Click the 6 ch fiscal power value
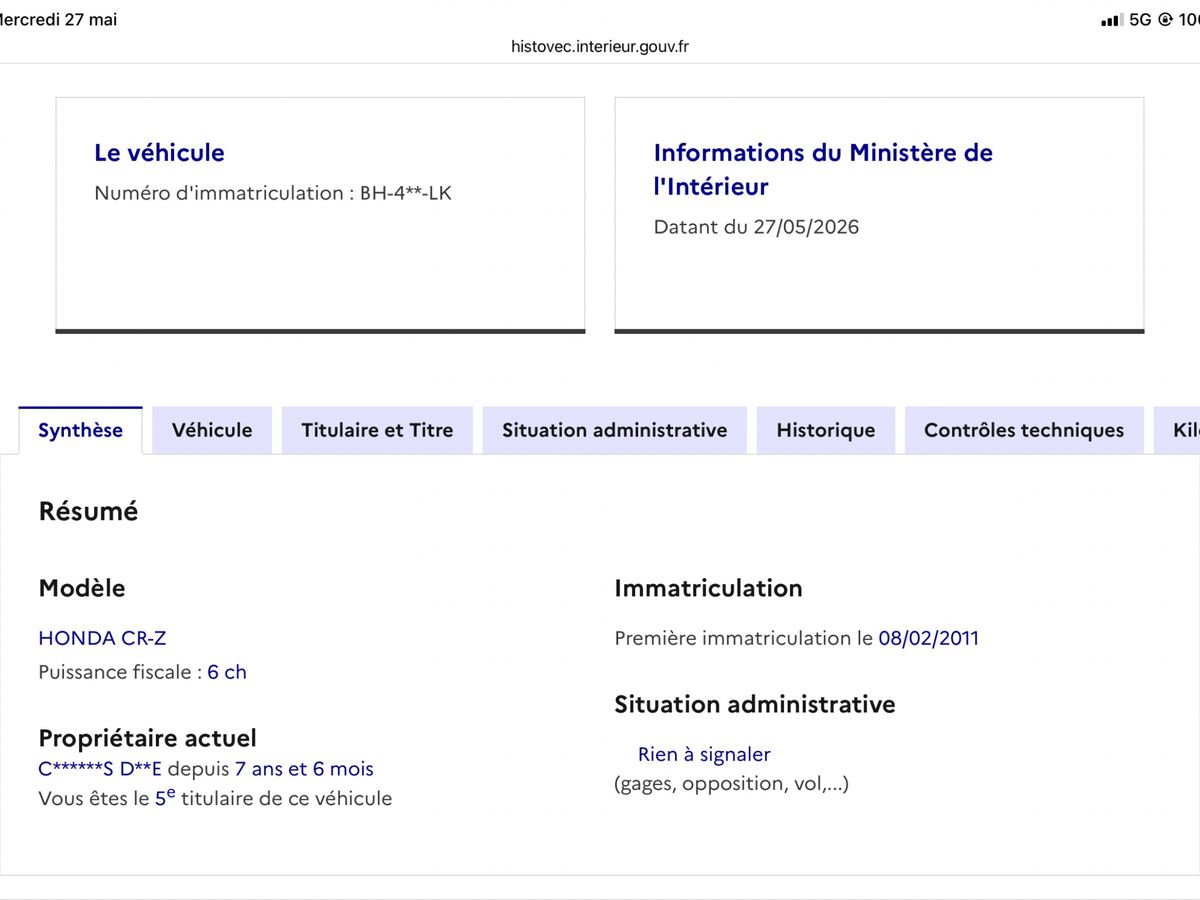 coord(227,672)
